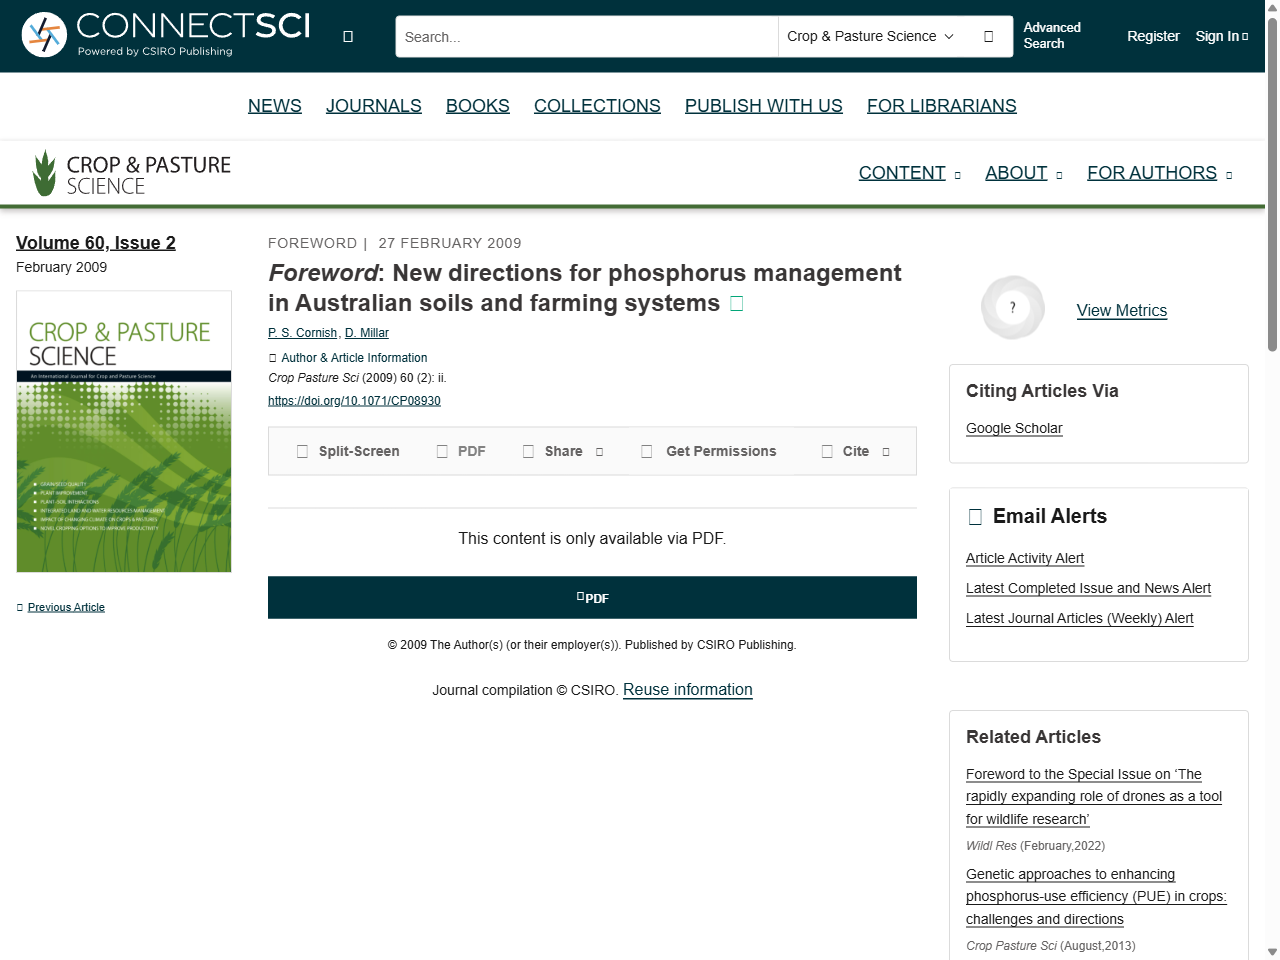Open related article on phosphorus-use efficiency in crops
Screen dimensions: 1280x960
1096,897
